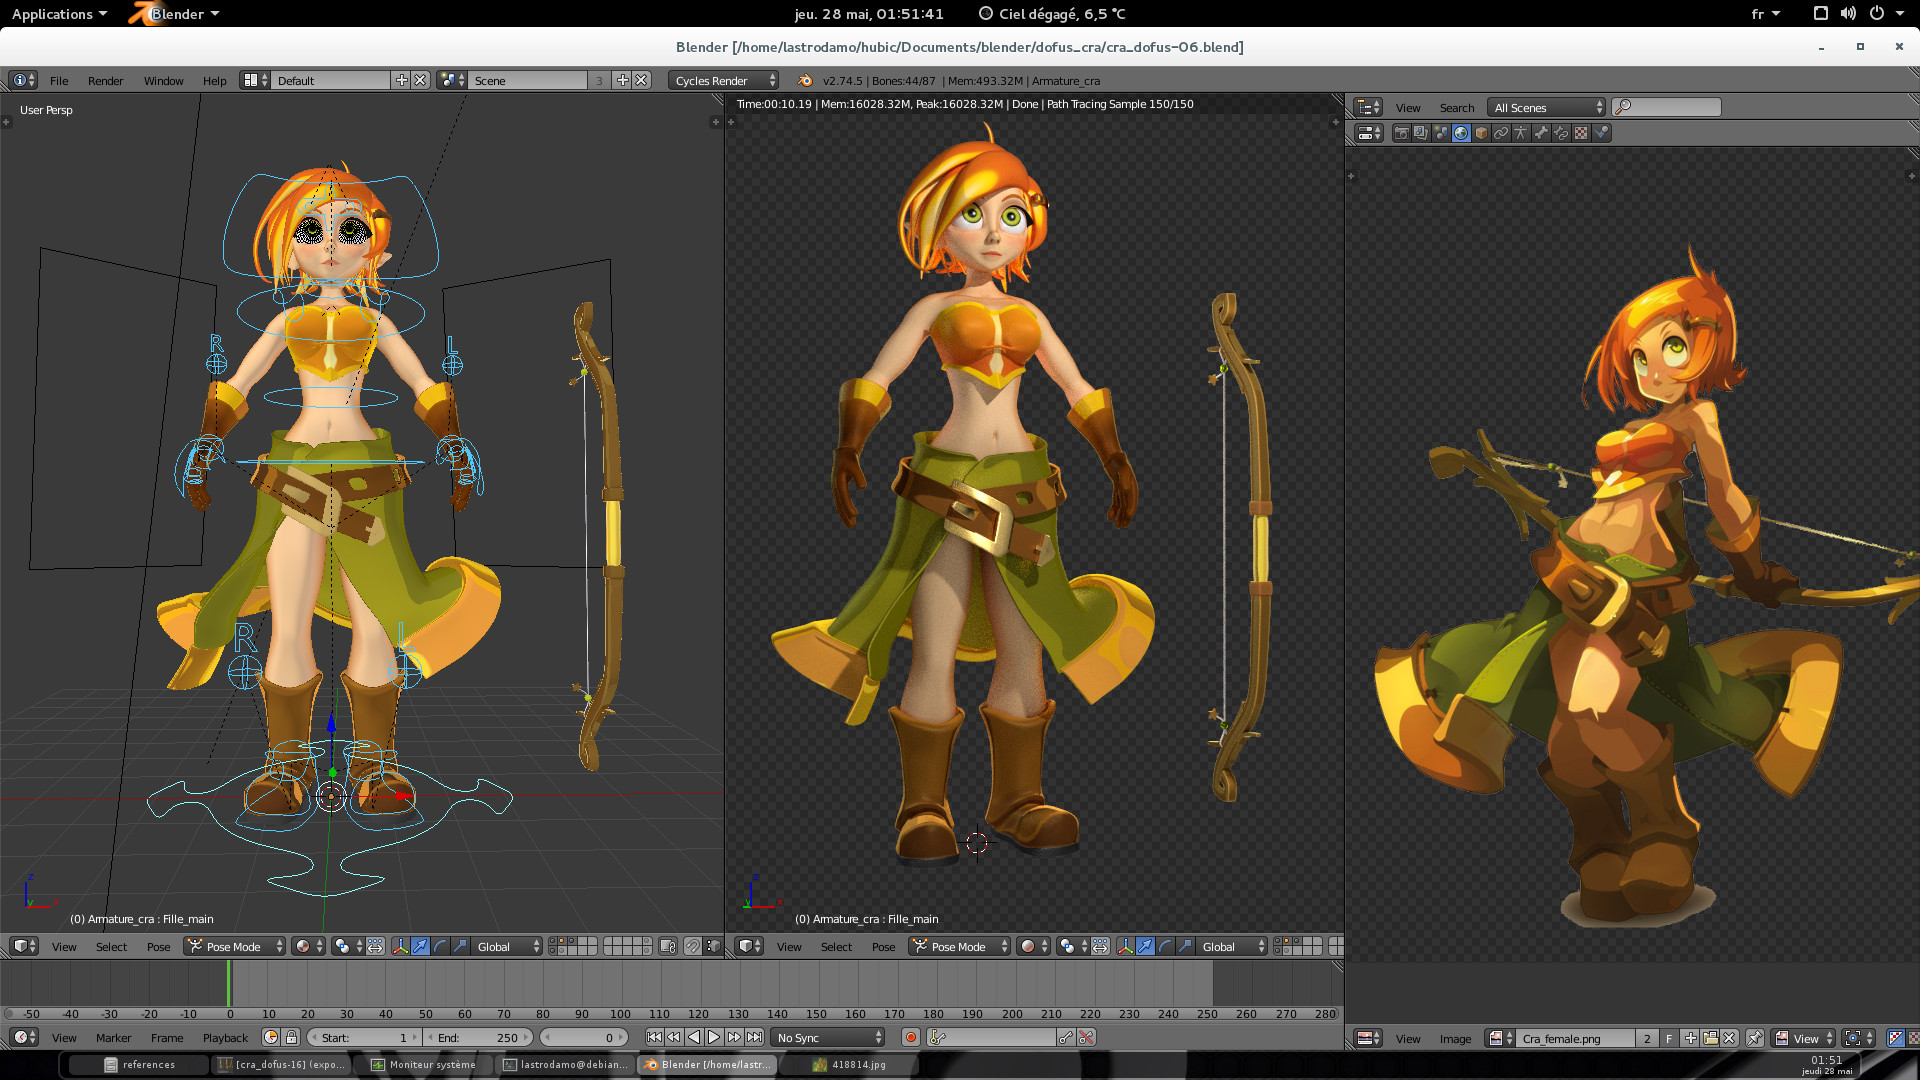
Task: Open the Render properties tab (camera icon)
Action: [1401, 133]
